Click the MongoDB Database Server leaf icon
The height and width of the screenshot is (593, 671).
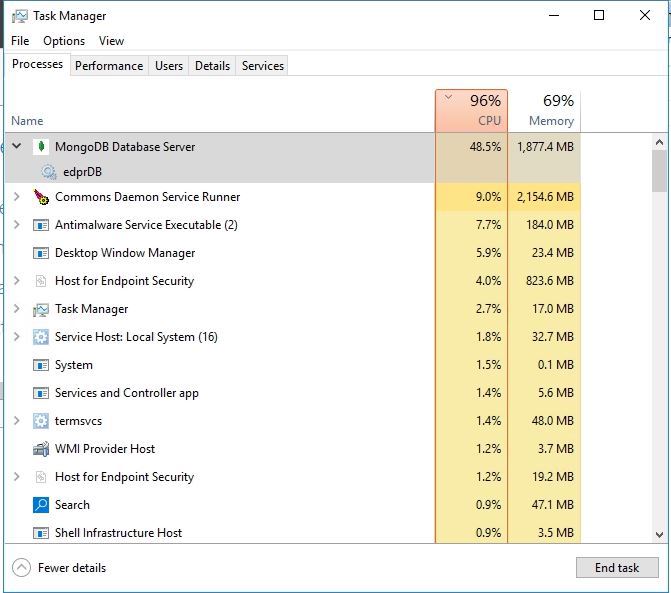[x=41, y=147]
